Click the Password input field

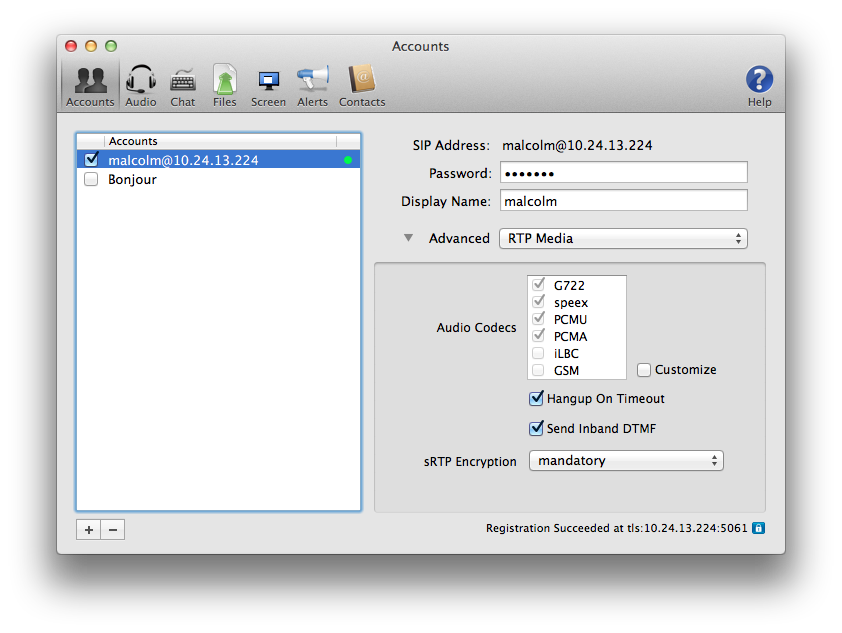622,174
